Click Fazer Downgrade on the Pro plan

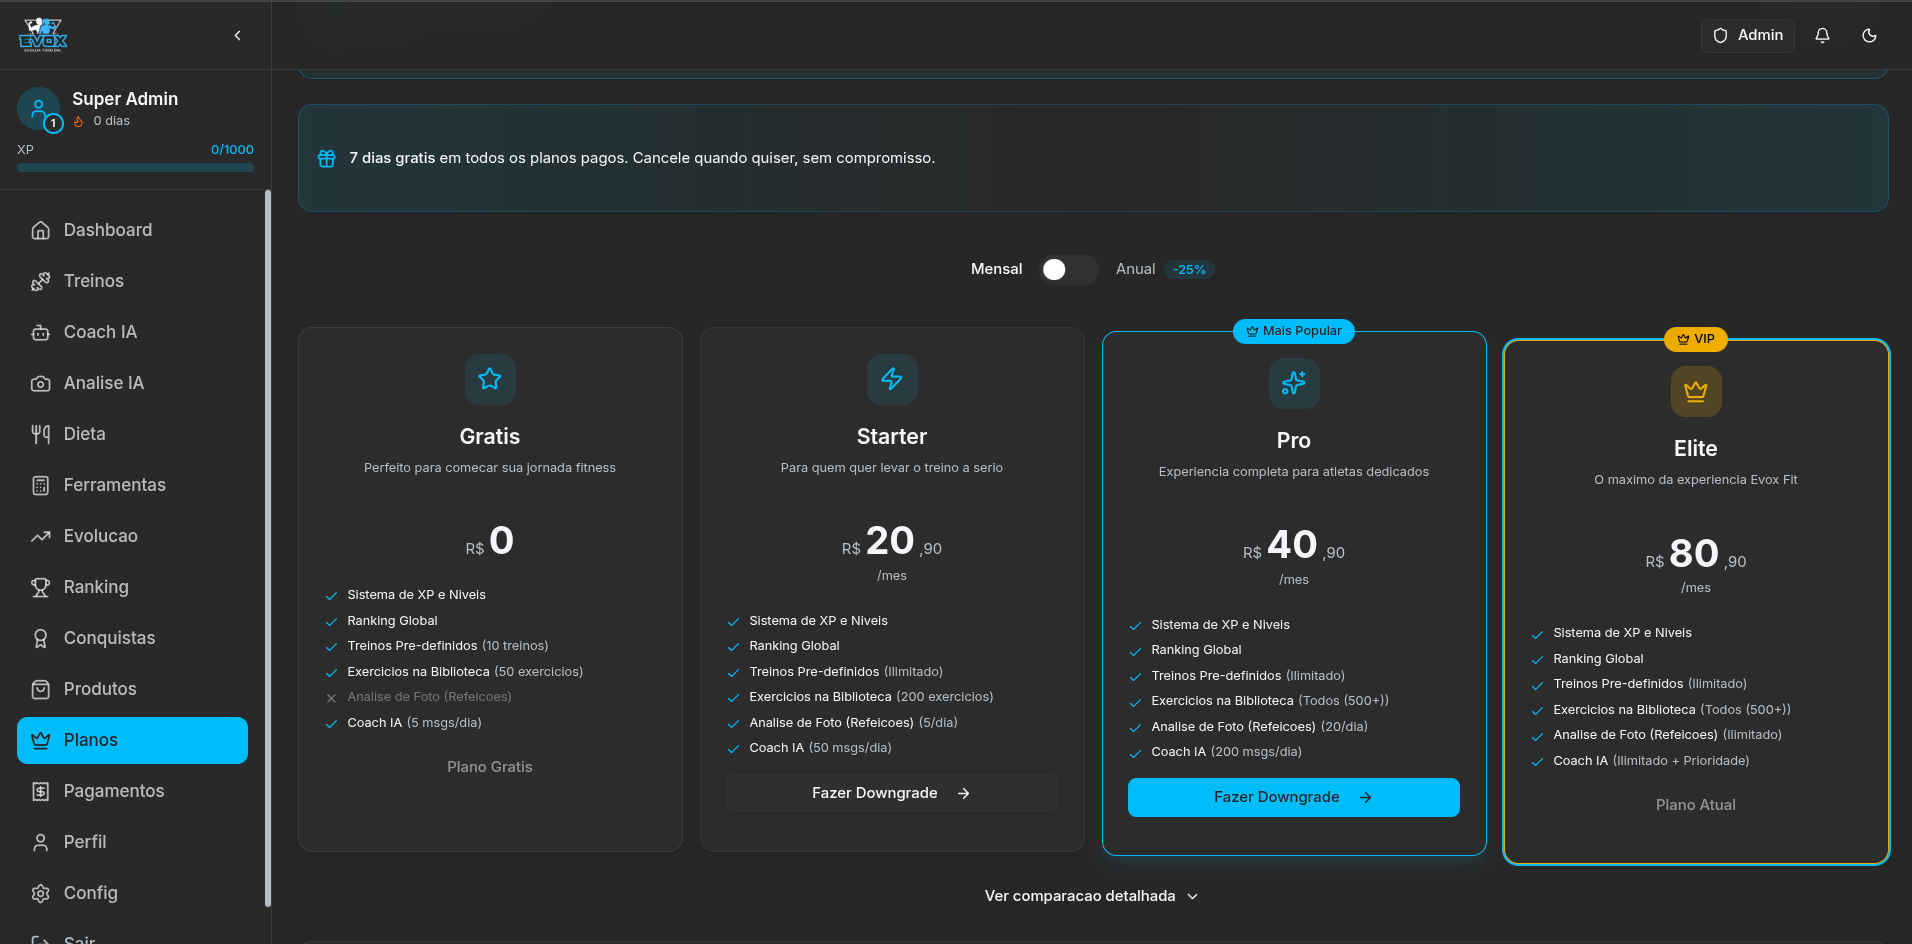1294,797
